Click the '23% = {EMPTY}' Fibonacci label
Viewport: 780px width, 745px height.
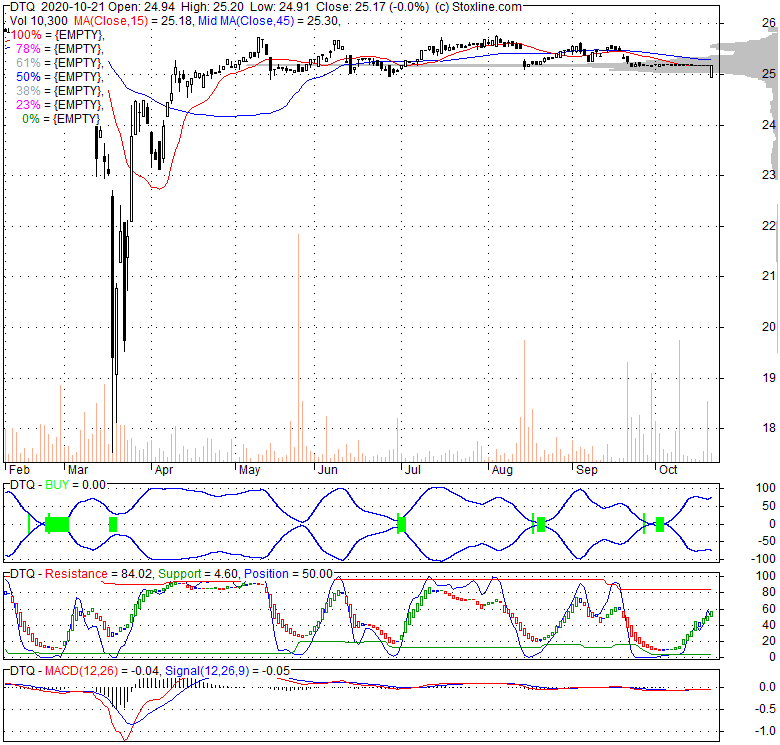60,104
